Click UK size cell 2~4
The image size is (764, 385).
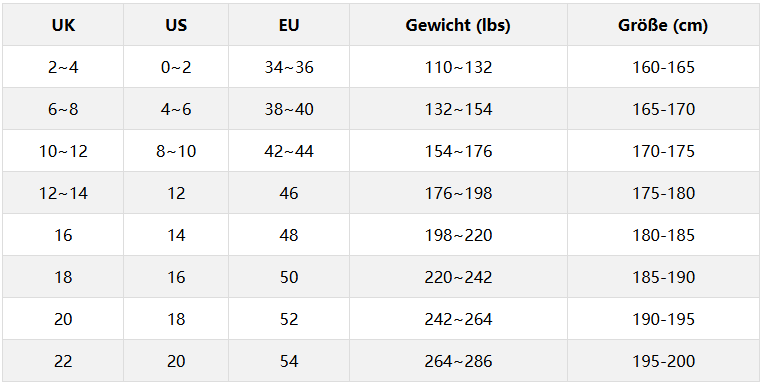tap(63, 67)
